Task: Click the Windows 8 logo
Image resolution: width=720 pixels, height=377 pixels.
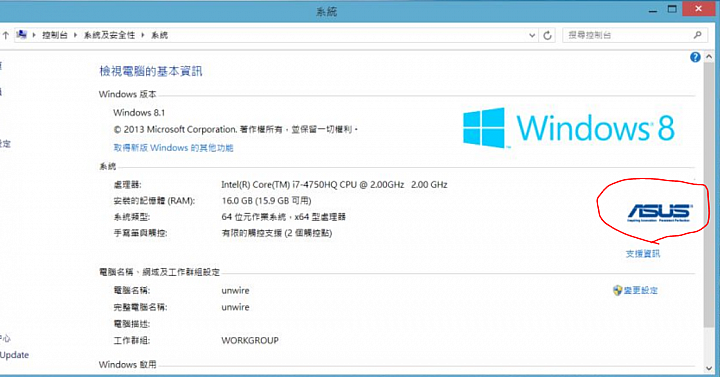Action: 568,128
